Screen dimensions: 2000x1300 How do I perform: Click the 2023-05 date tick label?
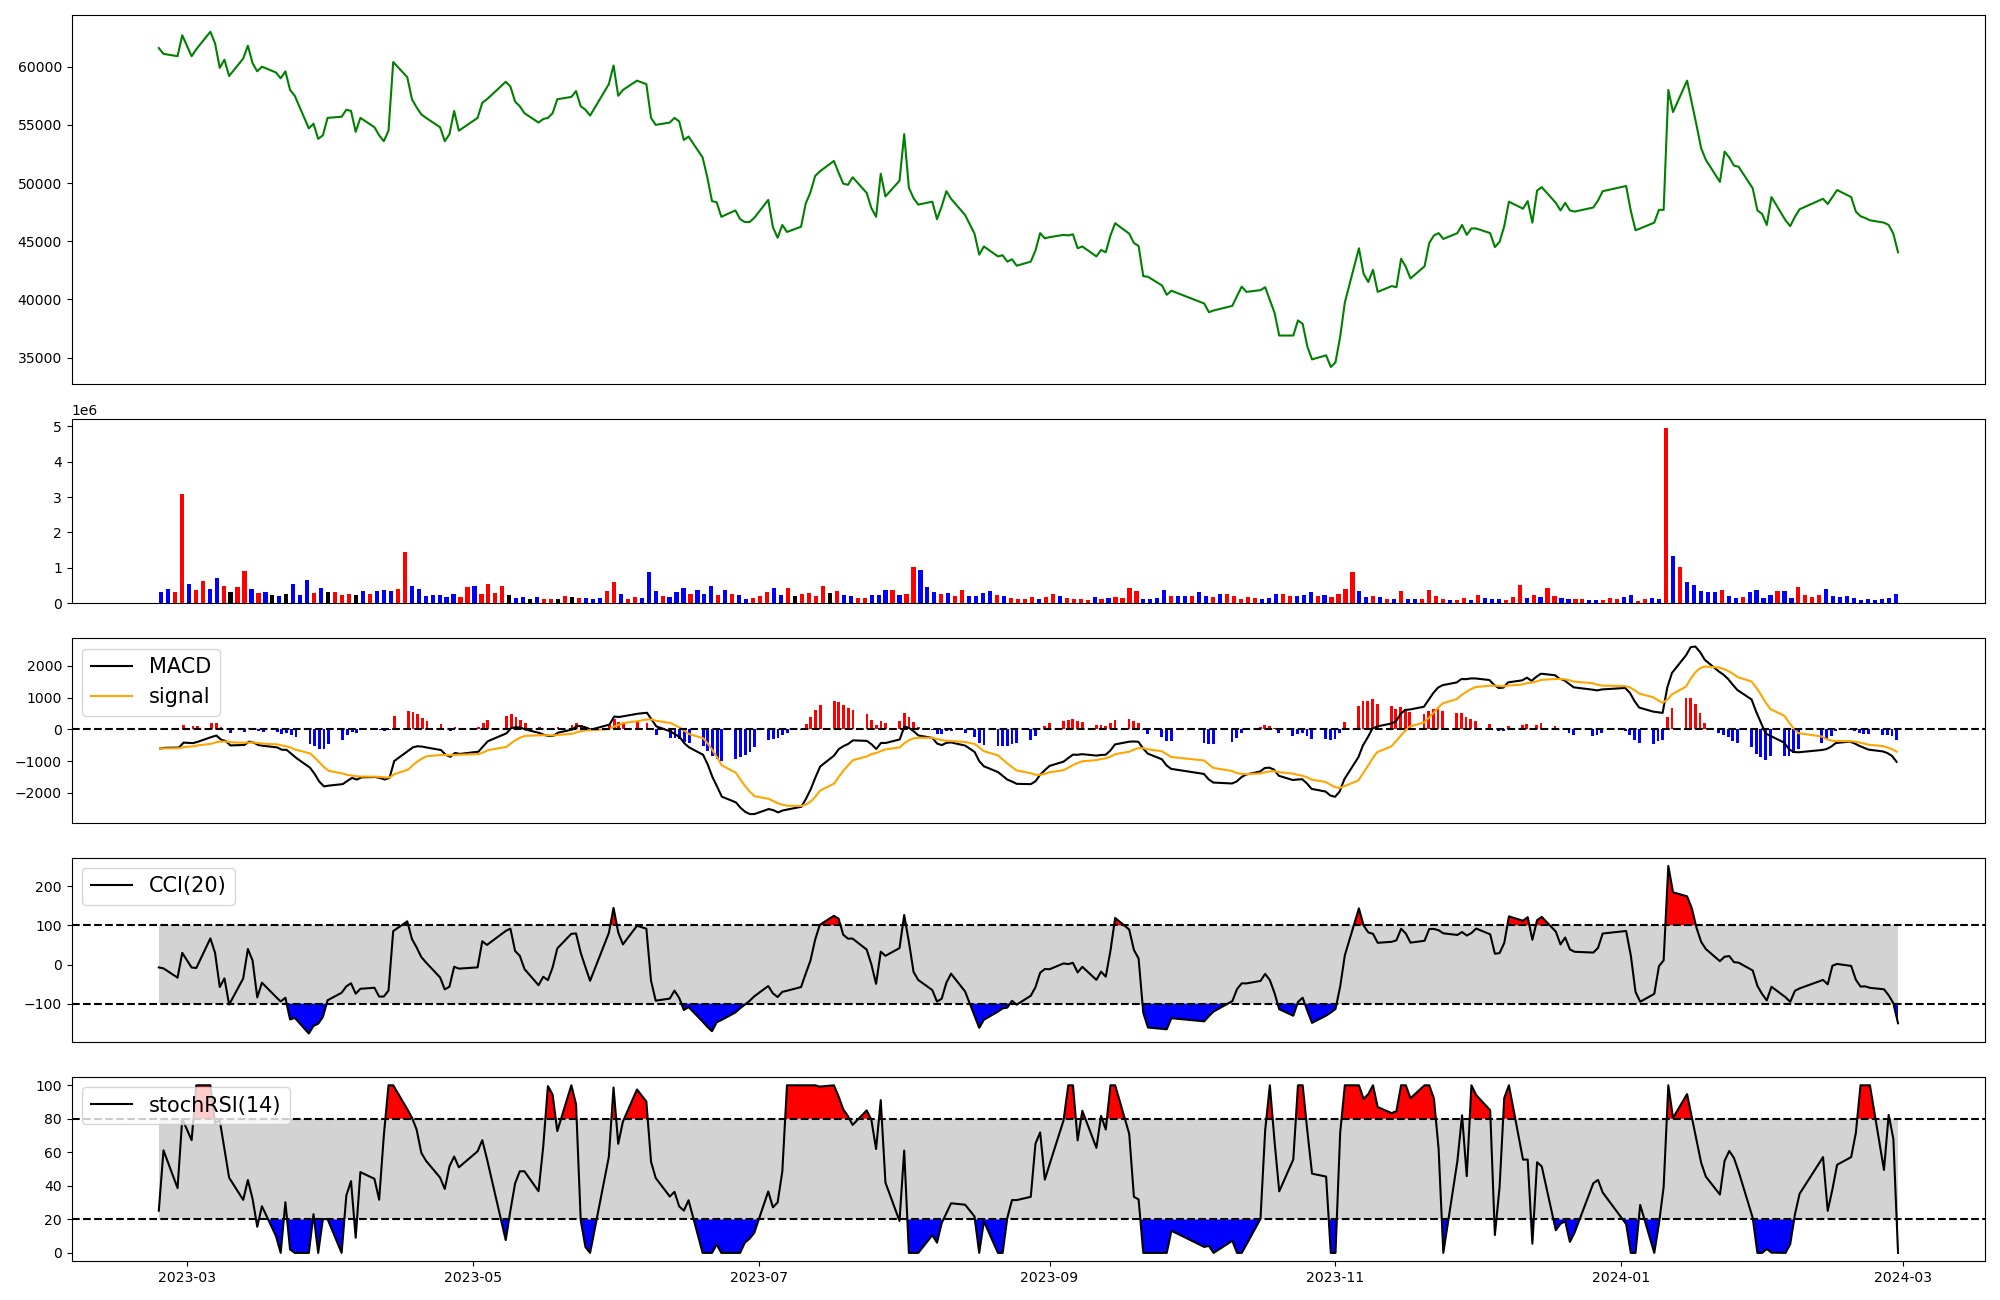[x=473, y=1277]
